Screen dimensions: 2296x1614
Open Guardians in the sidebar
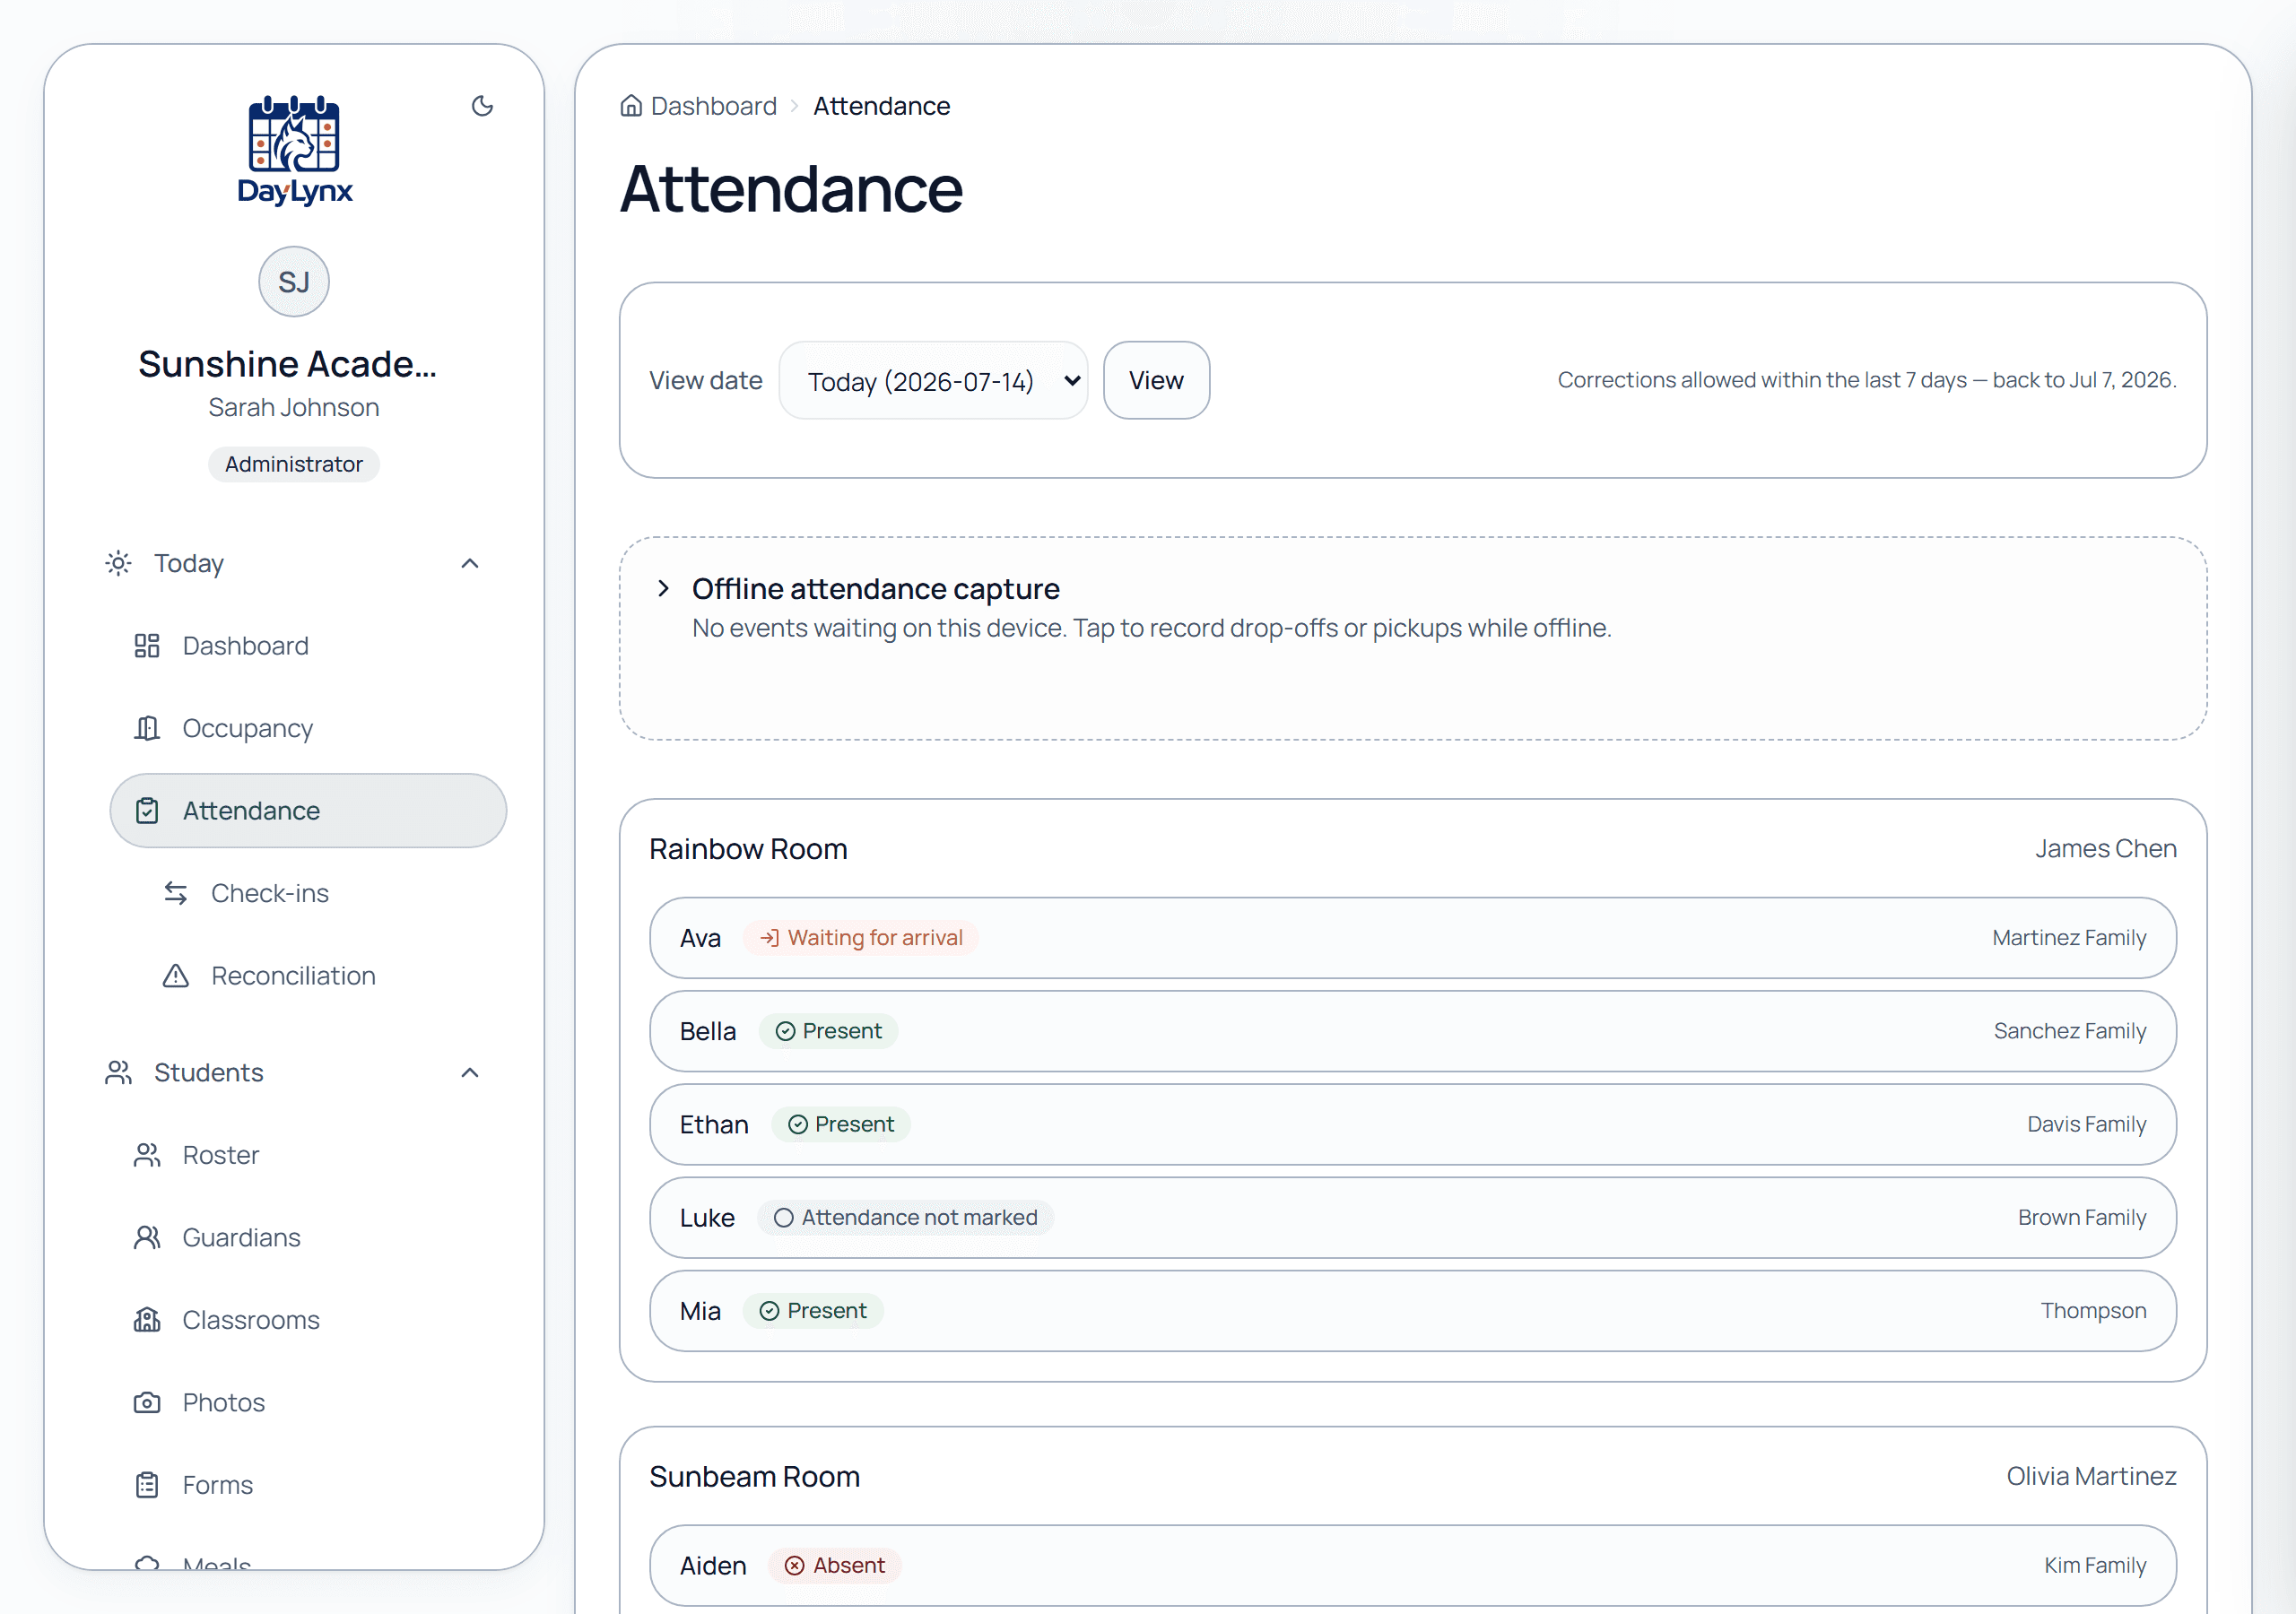click(308, 1238)
